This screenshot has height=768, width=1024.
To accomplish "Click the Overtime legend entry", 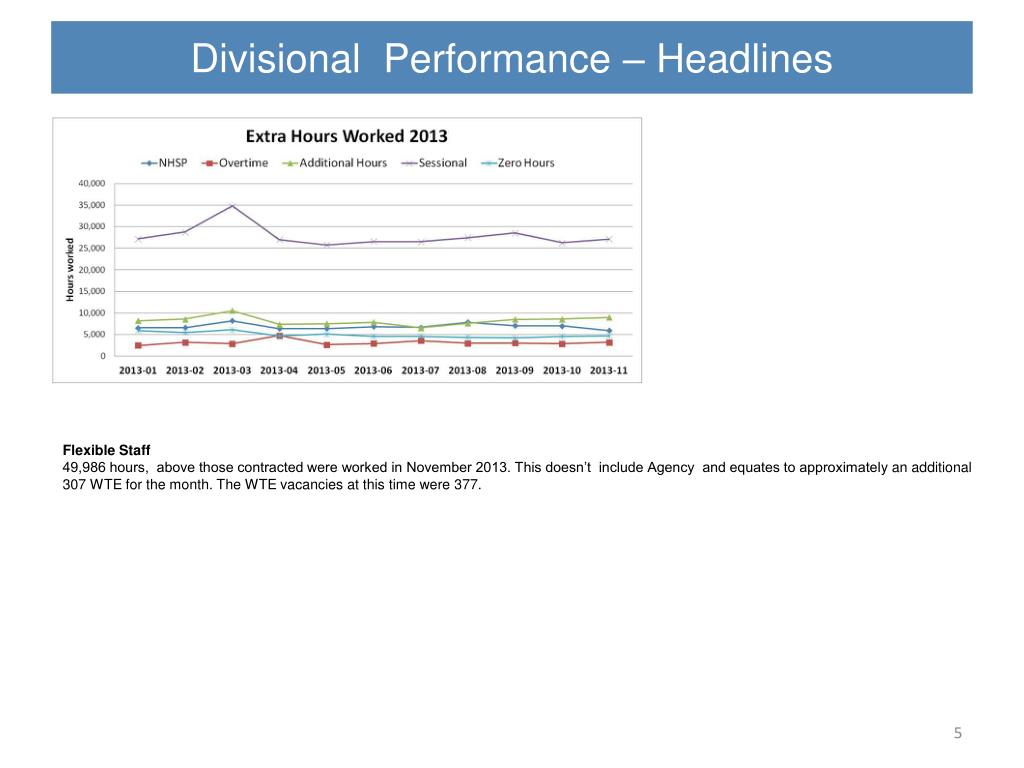I will click(235, 163).
